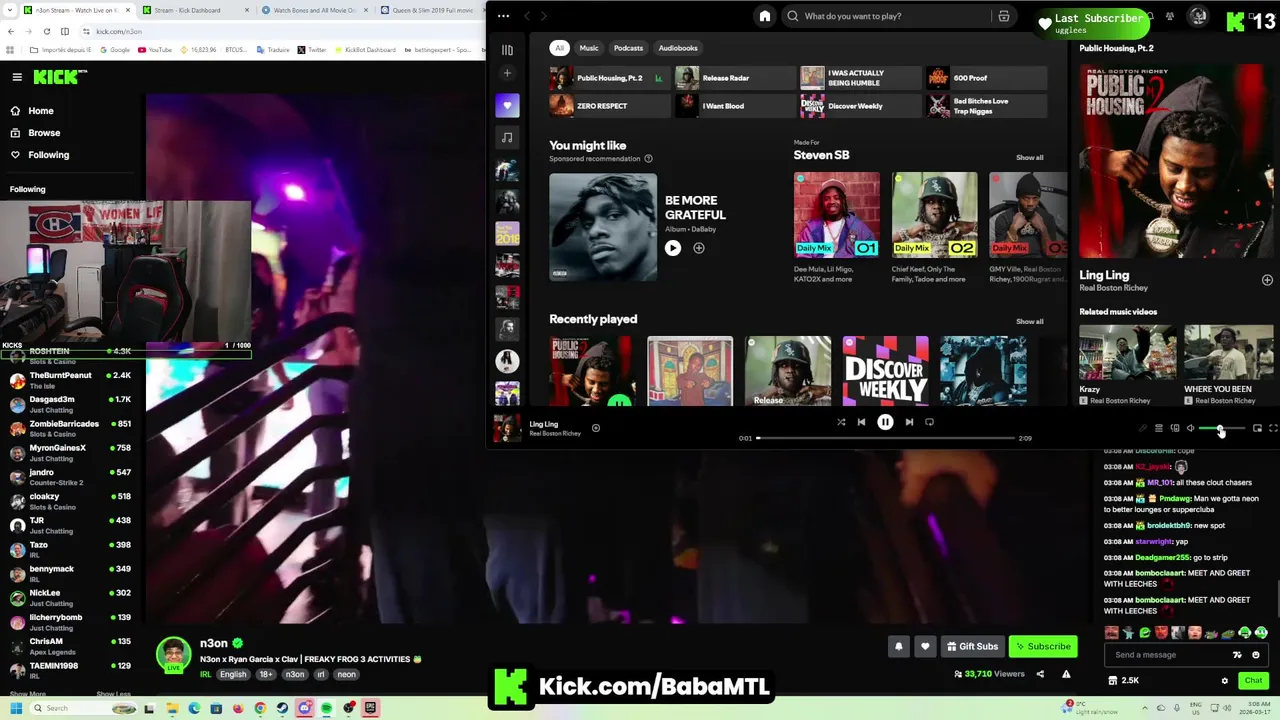Image resolution: width=1280 pixels, height=720 pixels.
Task: Open the Krazy related music video
Action: pos(1127,352)
